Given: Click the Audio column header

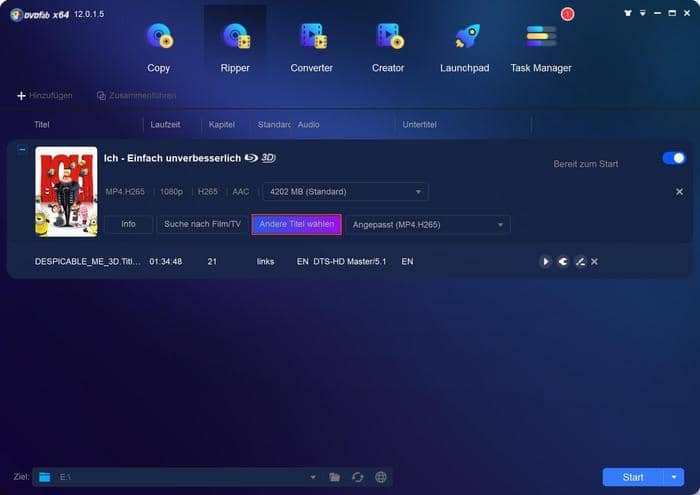Looking at the screenshot, I should click(x=308, y=125).
